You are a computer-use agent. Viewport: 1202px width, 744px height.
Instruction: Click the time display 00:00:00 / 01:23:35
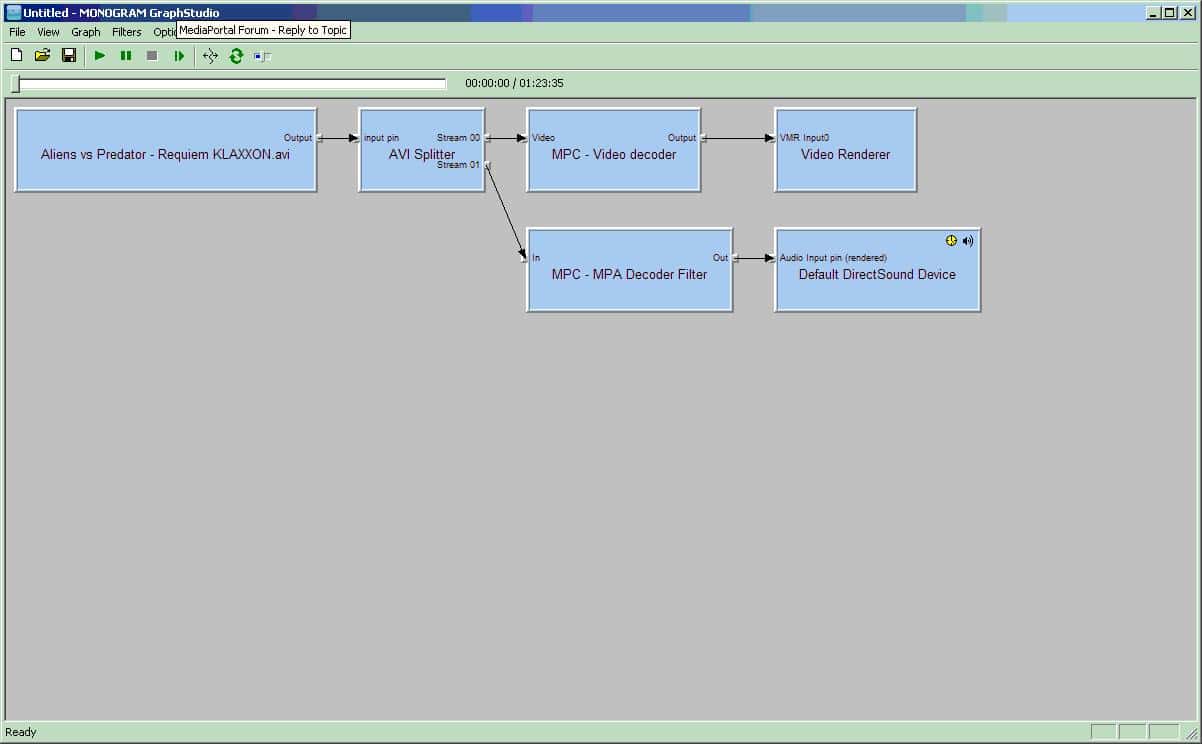click(x=514, y=84)
